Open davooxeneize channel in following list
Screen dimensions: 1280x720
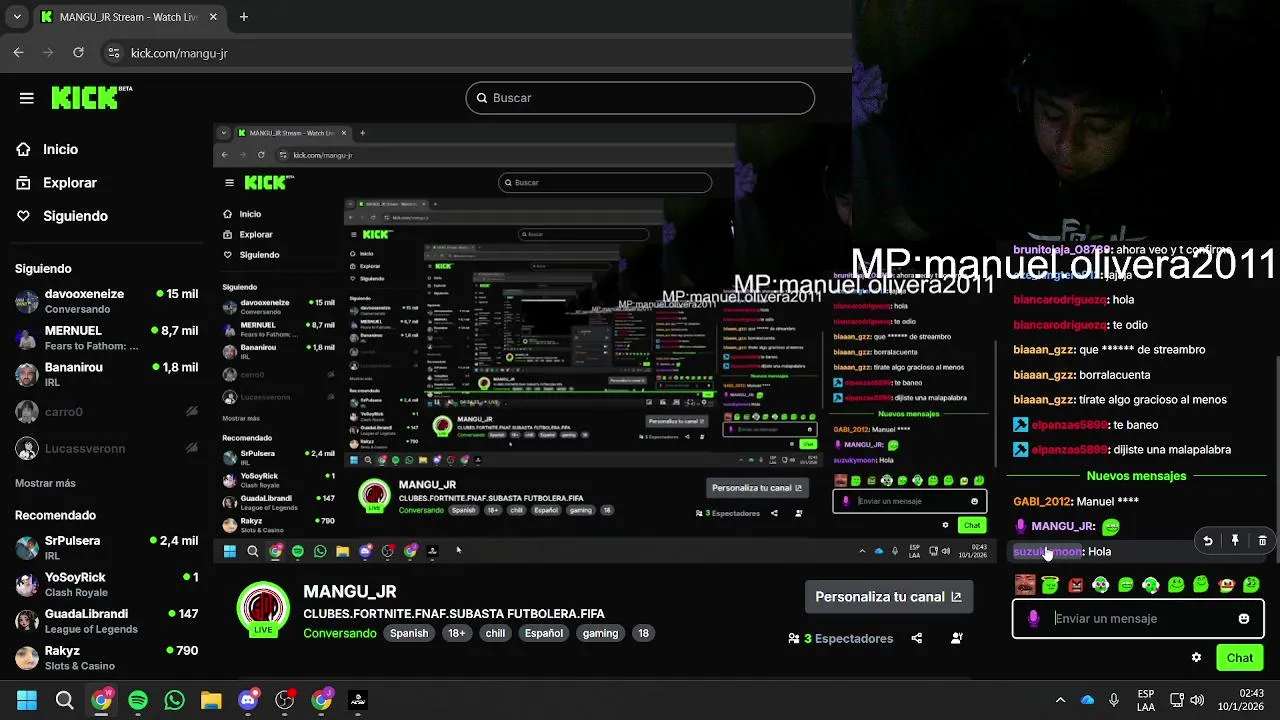coord(106,301)
